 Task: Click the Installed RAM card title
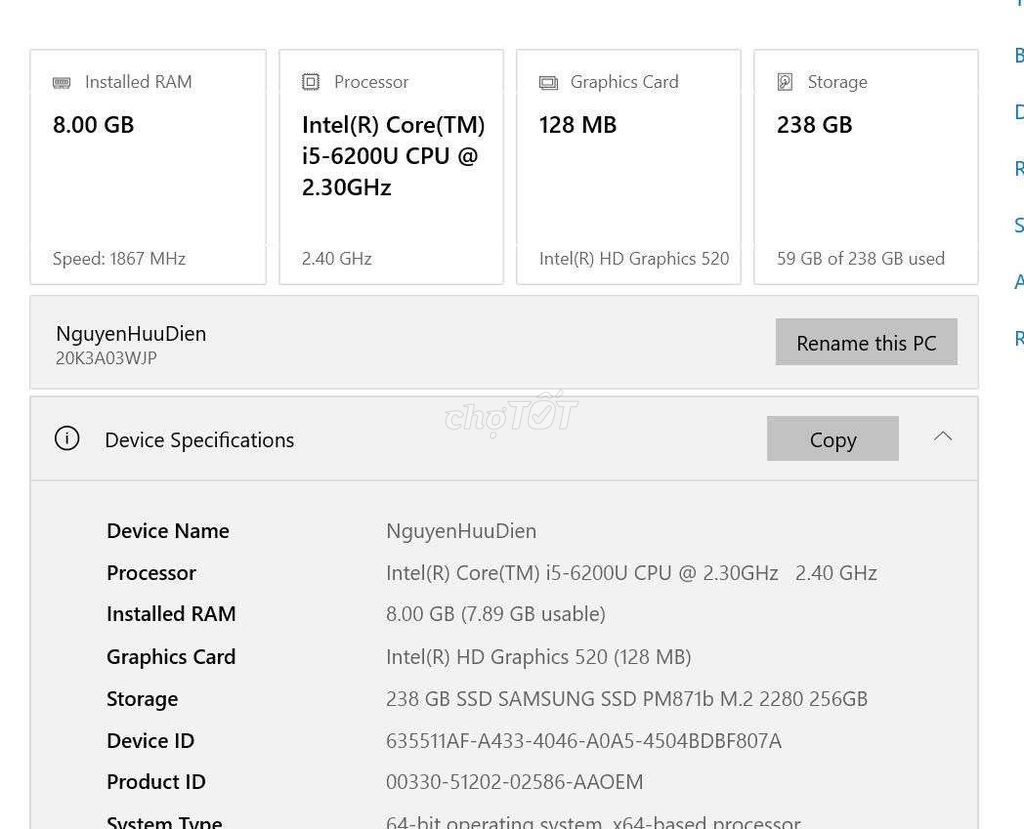[138, 82]
